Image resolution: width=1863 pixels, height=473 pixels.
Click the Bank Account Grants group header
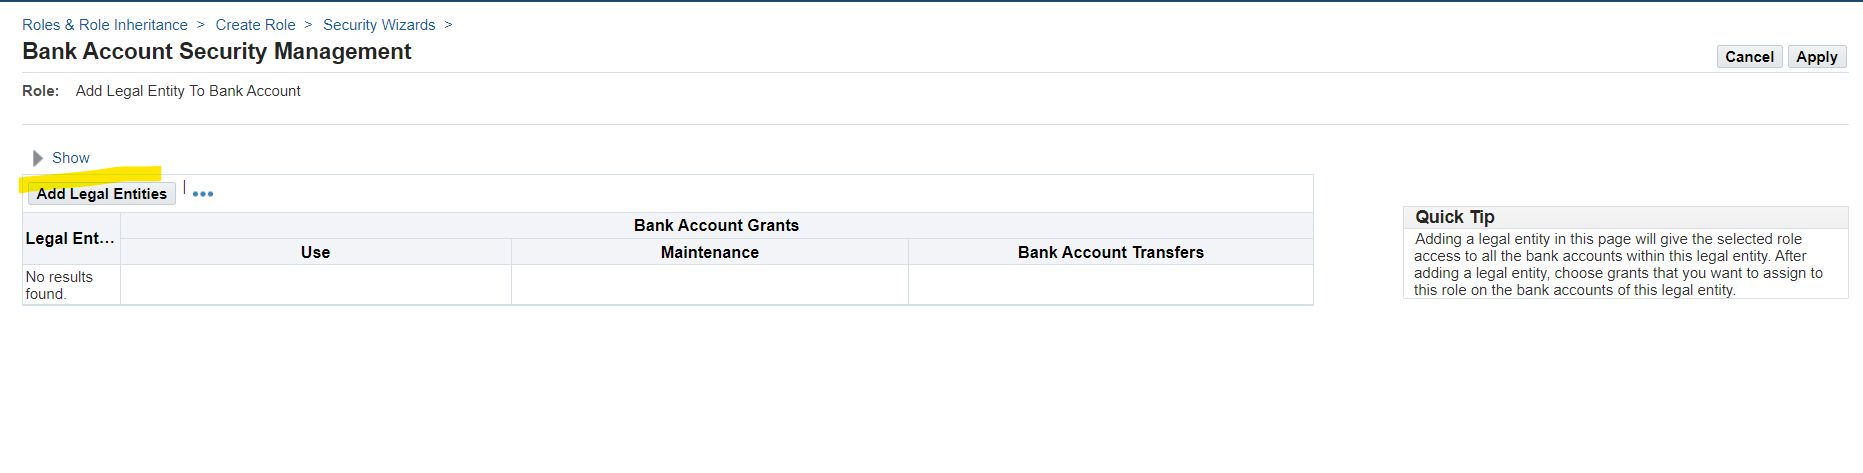716,225
